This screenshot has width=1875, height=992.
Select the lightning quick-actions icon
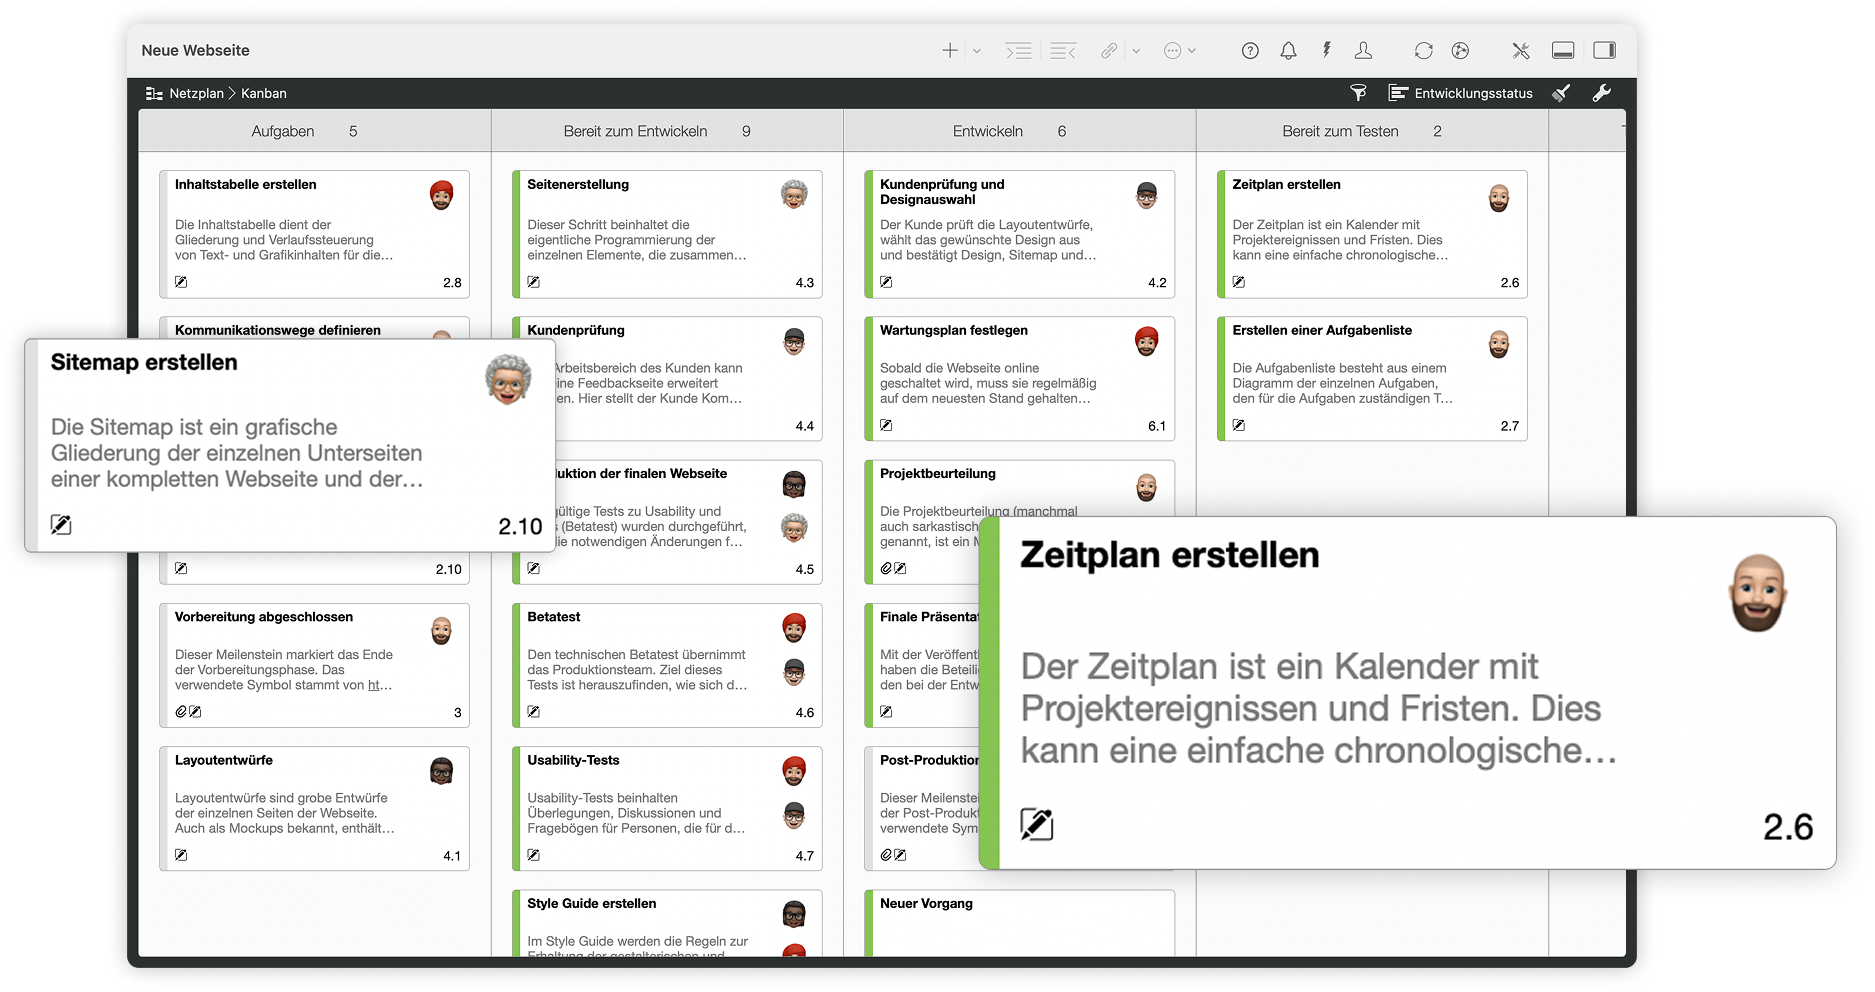1326,50
